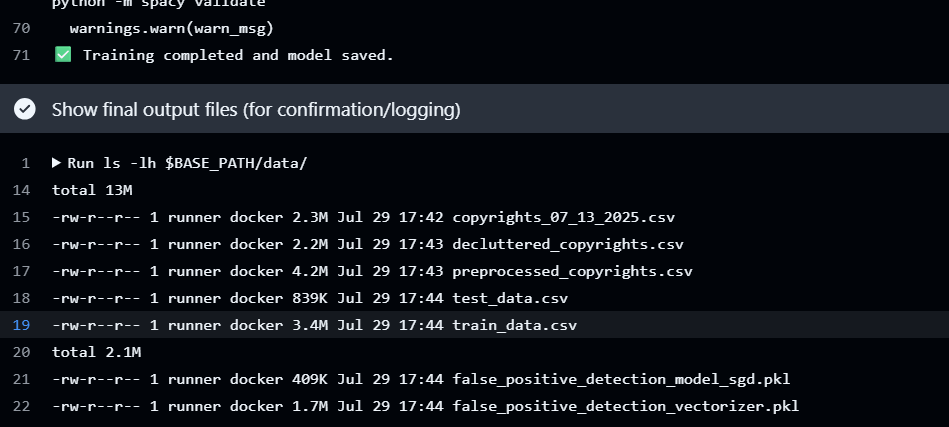Viewport: 949px width, 427px height.
Task: Click the test_data.csv log entry
Action: (474, 298)
